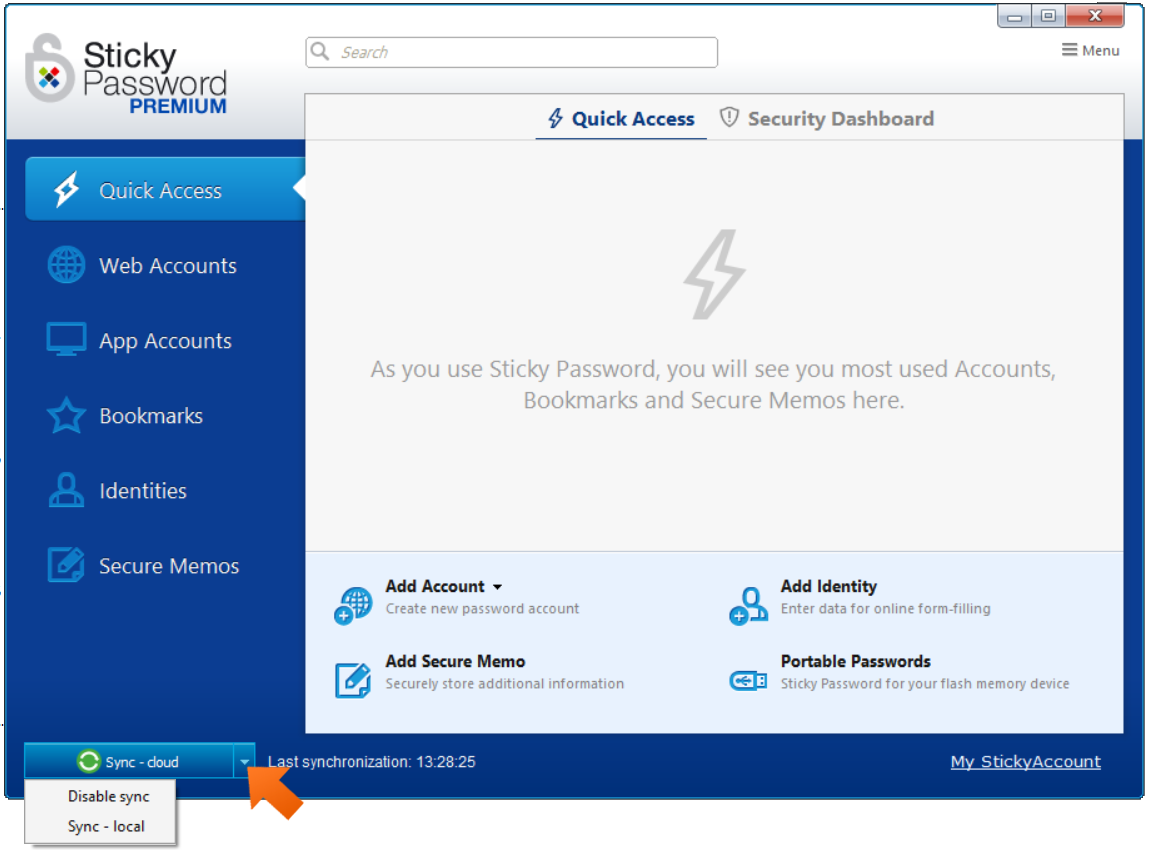
Task: Close the Sticky Password window
Action: click(x=1095, y=16)
